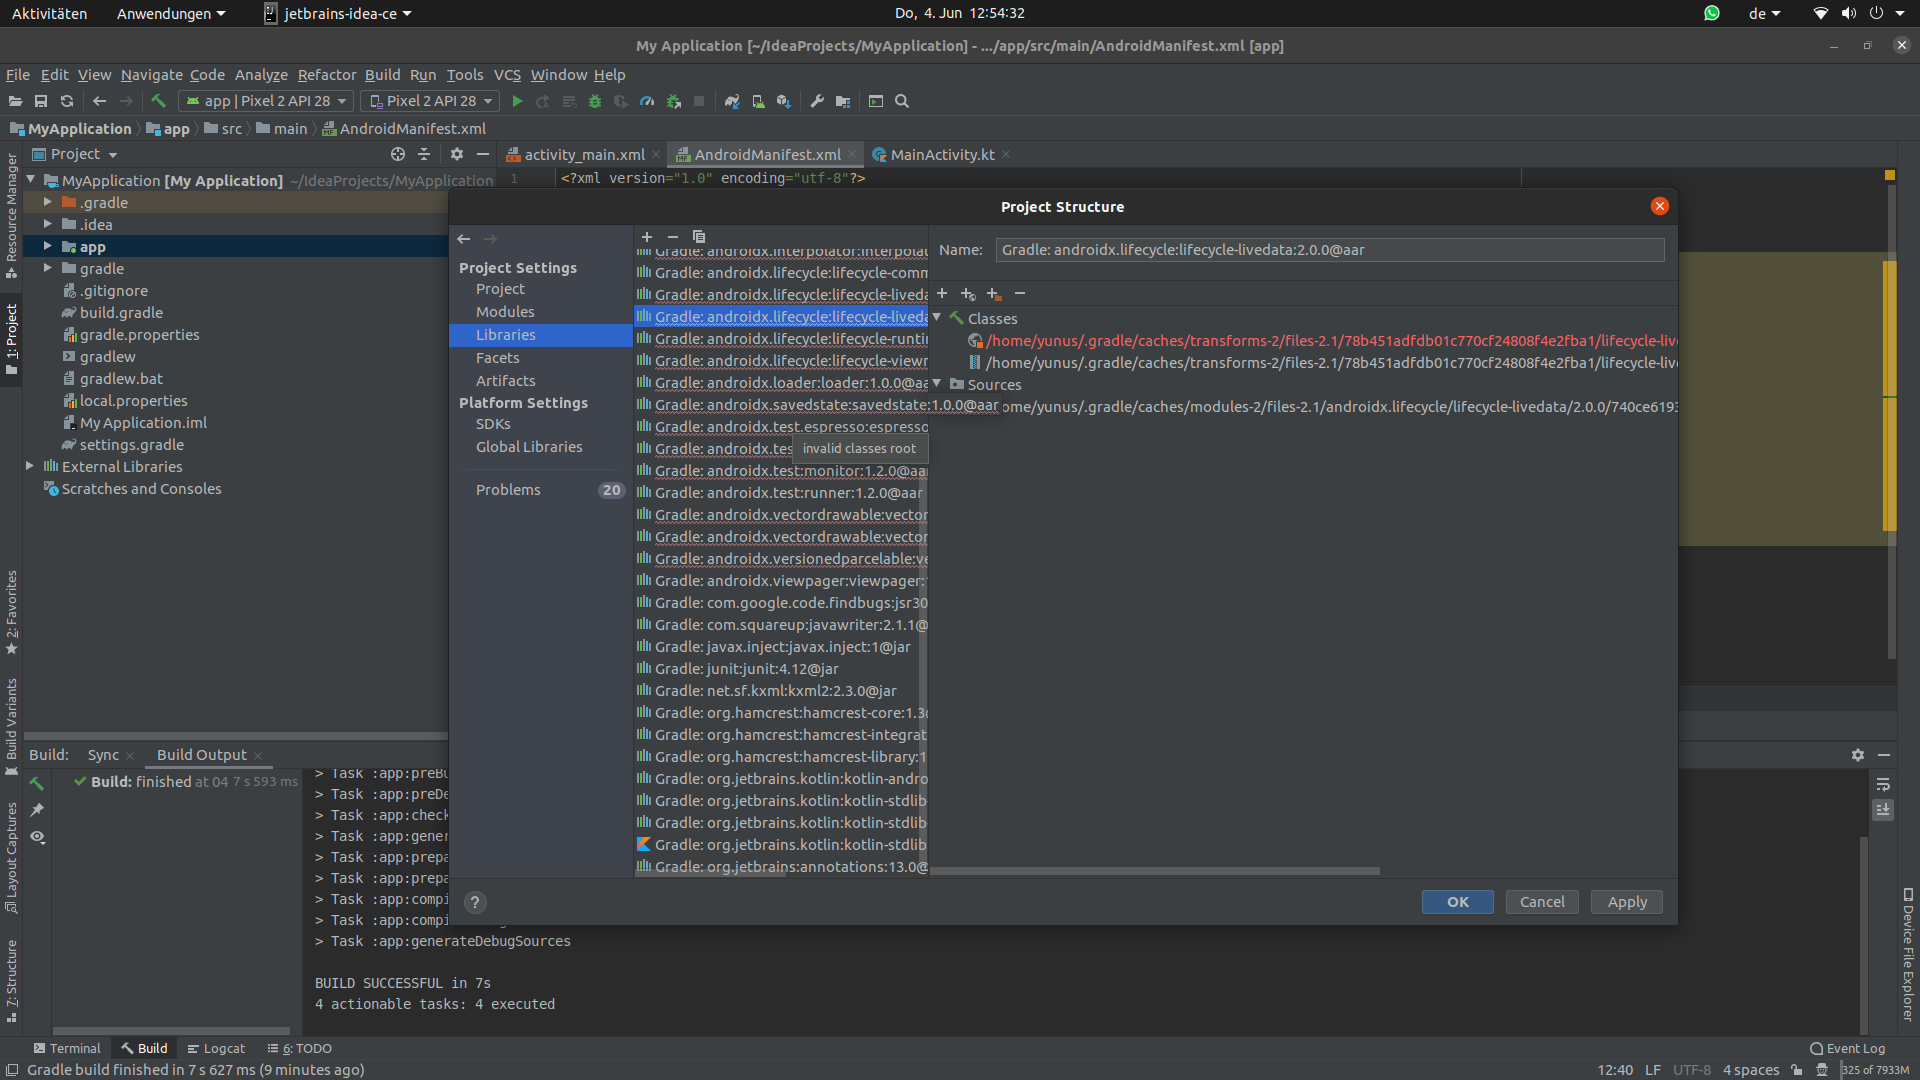The width and height of the screenshot is (1920, 1080).
Task: Select Gradle: junit:junit:4.12@jar library
Action: (x=747, y=669)
